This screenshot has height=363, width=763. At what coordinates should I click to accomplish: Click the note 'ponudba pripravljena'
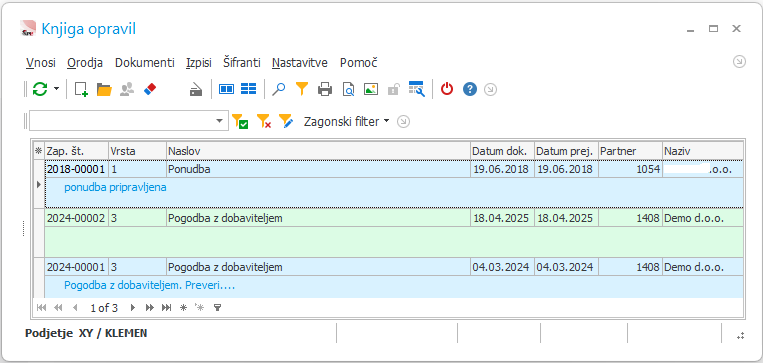point(115,188)
